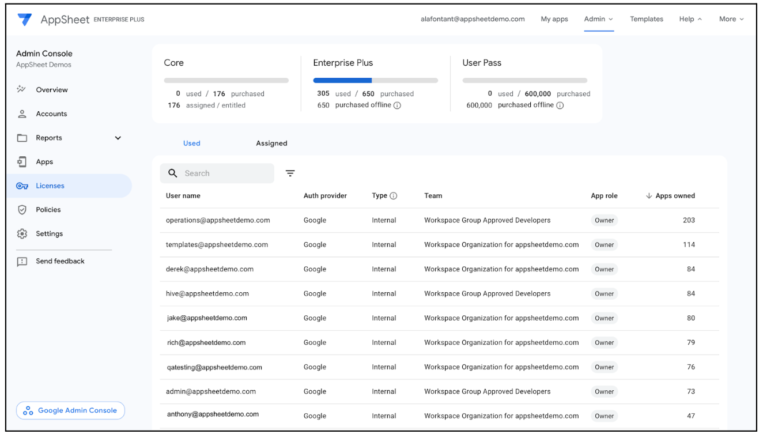Click the Google Admin Console button
This screenshot has width=763, height=434.
(x=71, y=410)
